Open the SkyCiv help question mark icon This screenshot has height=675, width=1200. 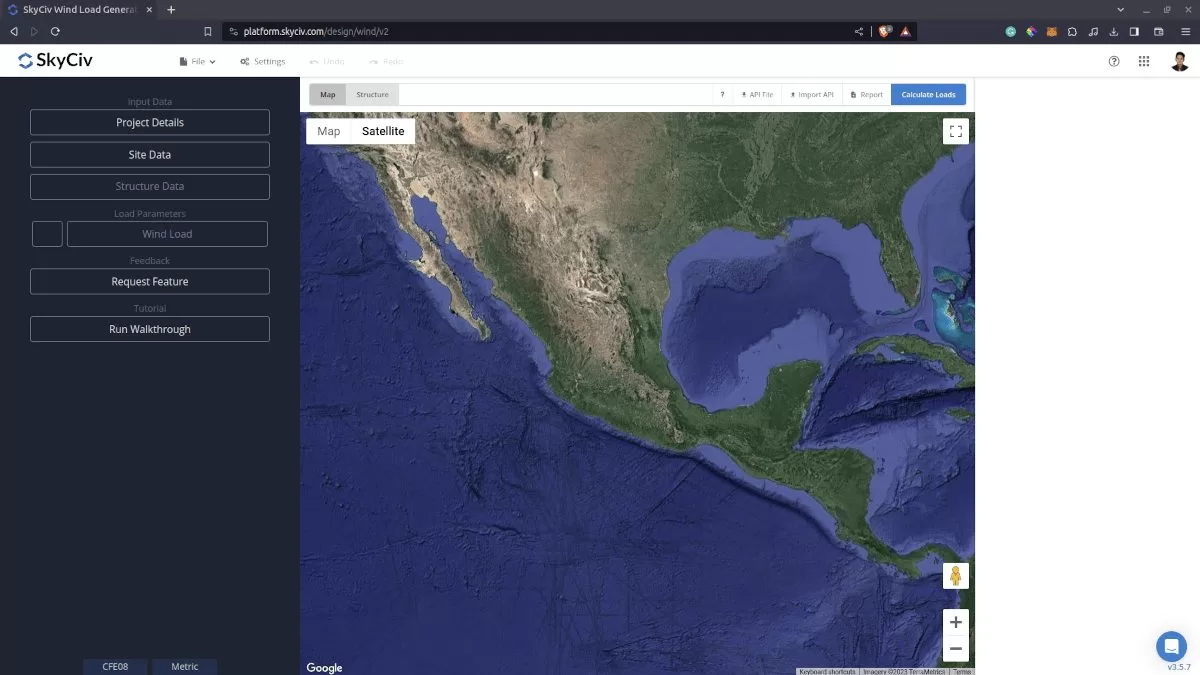(x=1114, y=61)
